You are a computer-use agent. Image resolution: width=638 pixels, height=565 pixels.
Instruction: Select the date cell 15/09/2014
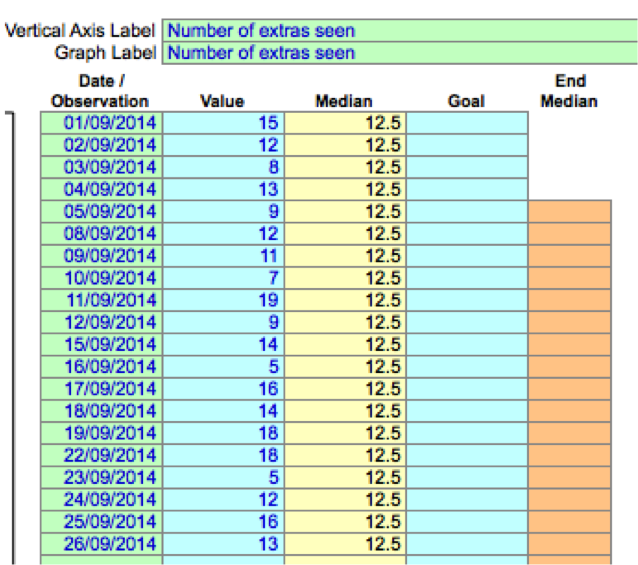click(102, 345)
